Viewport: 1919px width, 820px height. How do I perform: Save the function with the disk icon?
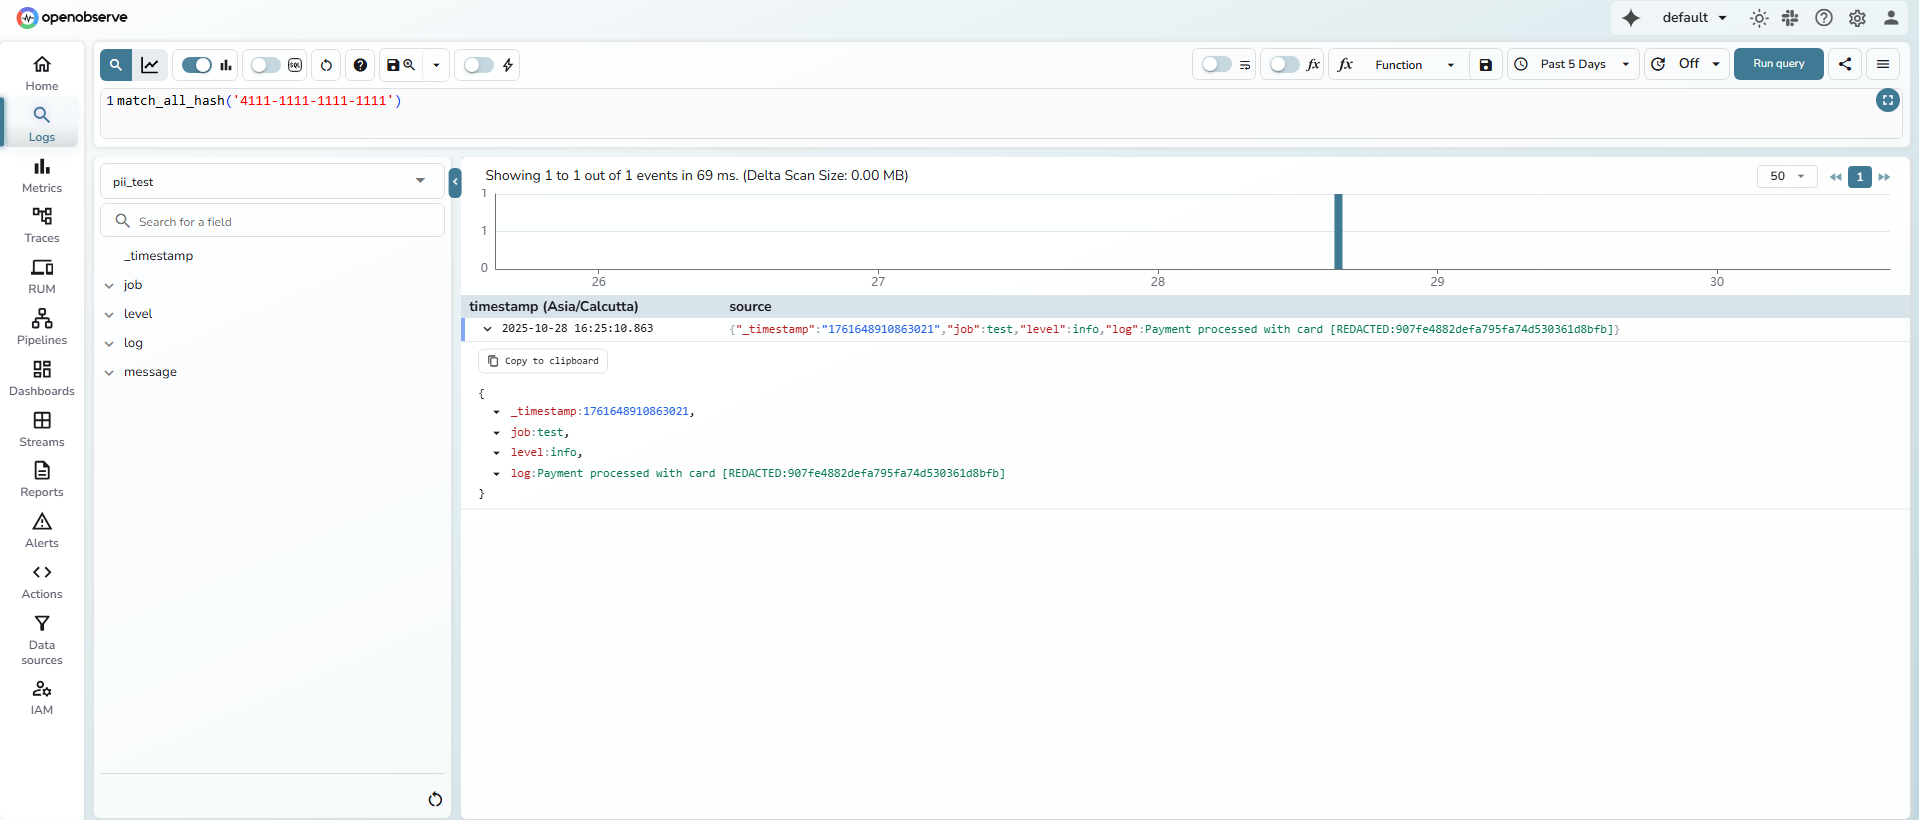point(1486,65)
